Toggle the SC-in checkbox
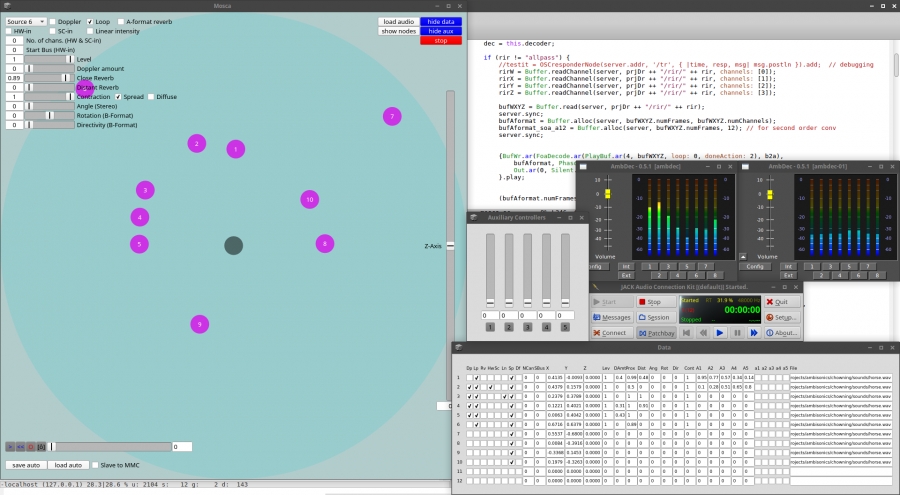The height and width of the screenshot is (495, 900). tap(52, 31)
